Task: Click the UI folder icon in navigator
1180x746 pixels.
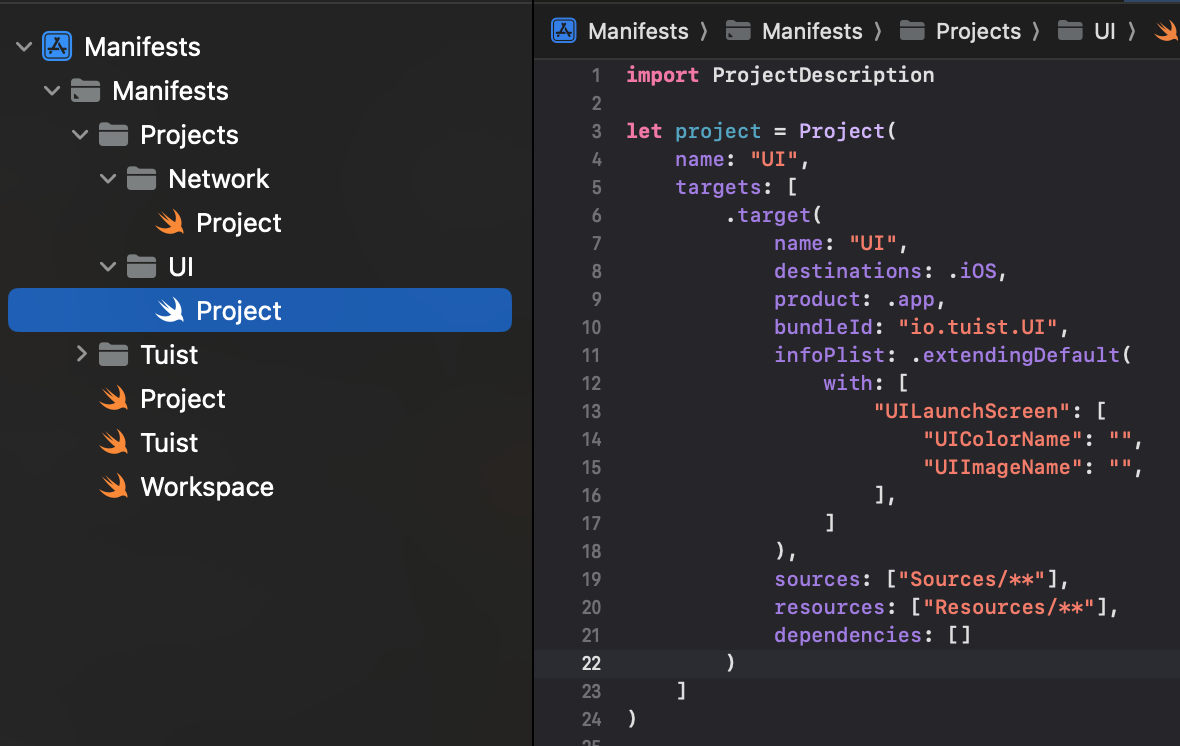Action: 141,266
